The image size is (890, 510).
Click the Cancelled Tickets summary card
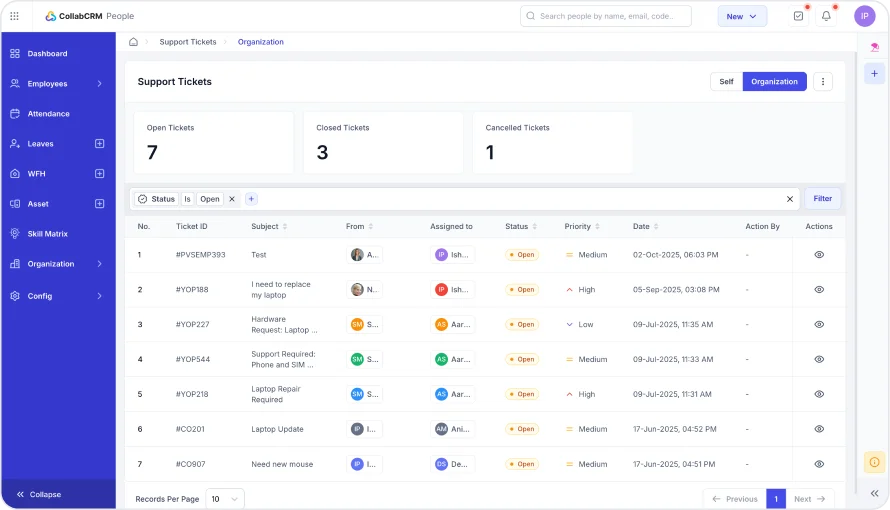(552, 142)
